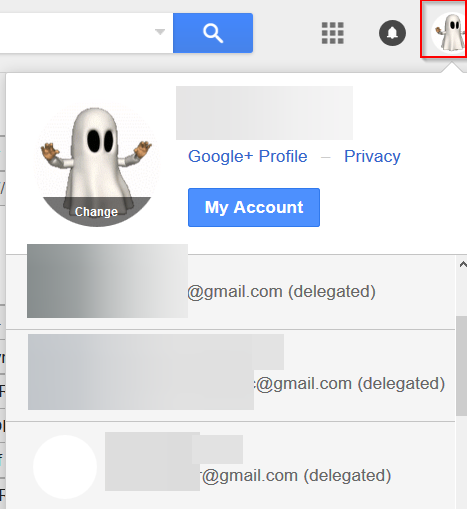This screenshot has height=509, width=467.
Task: Open the Privacy link
Action: click(372, 156)
